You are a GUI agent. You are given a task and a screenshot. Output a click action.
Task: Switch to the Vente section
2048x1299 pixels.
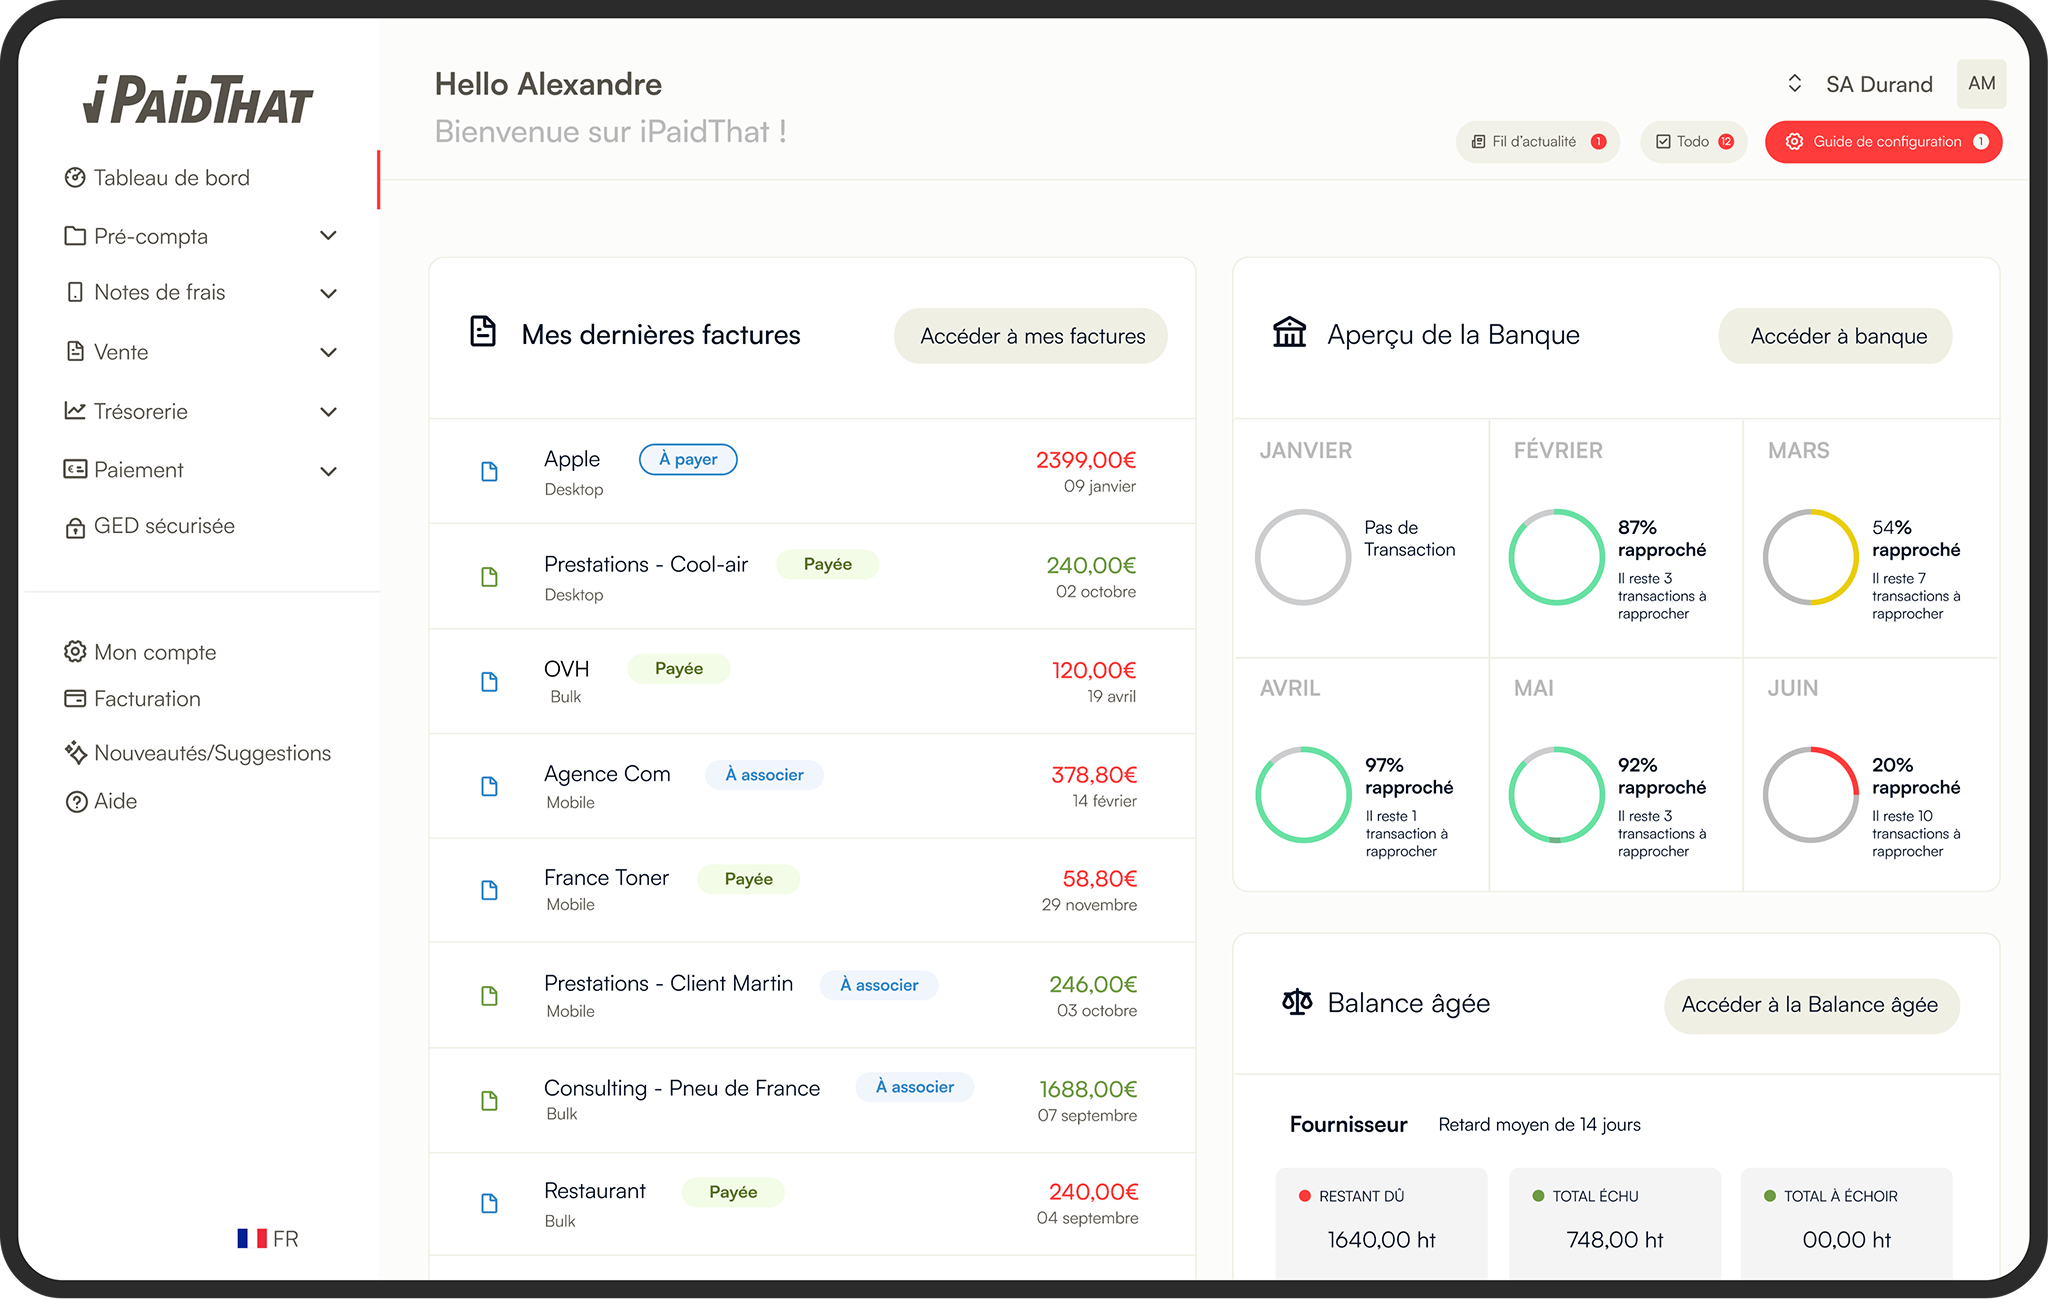tap(328, 351)
